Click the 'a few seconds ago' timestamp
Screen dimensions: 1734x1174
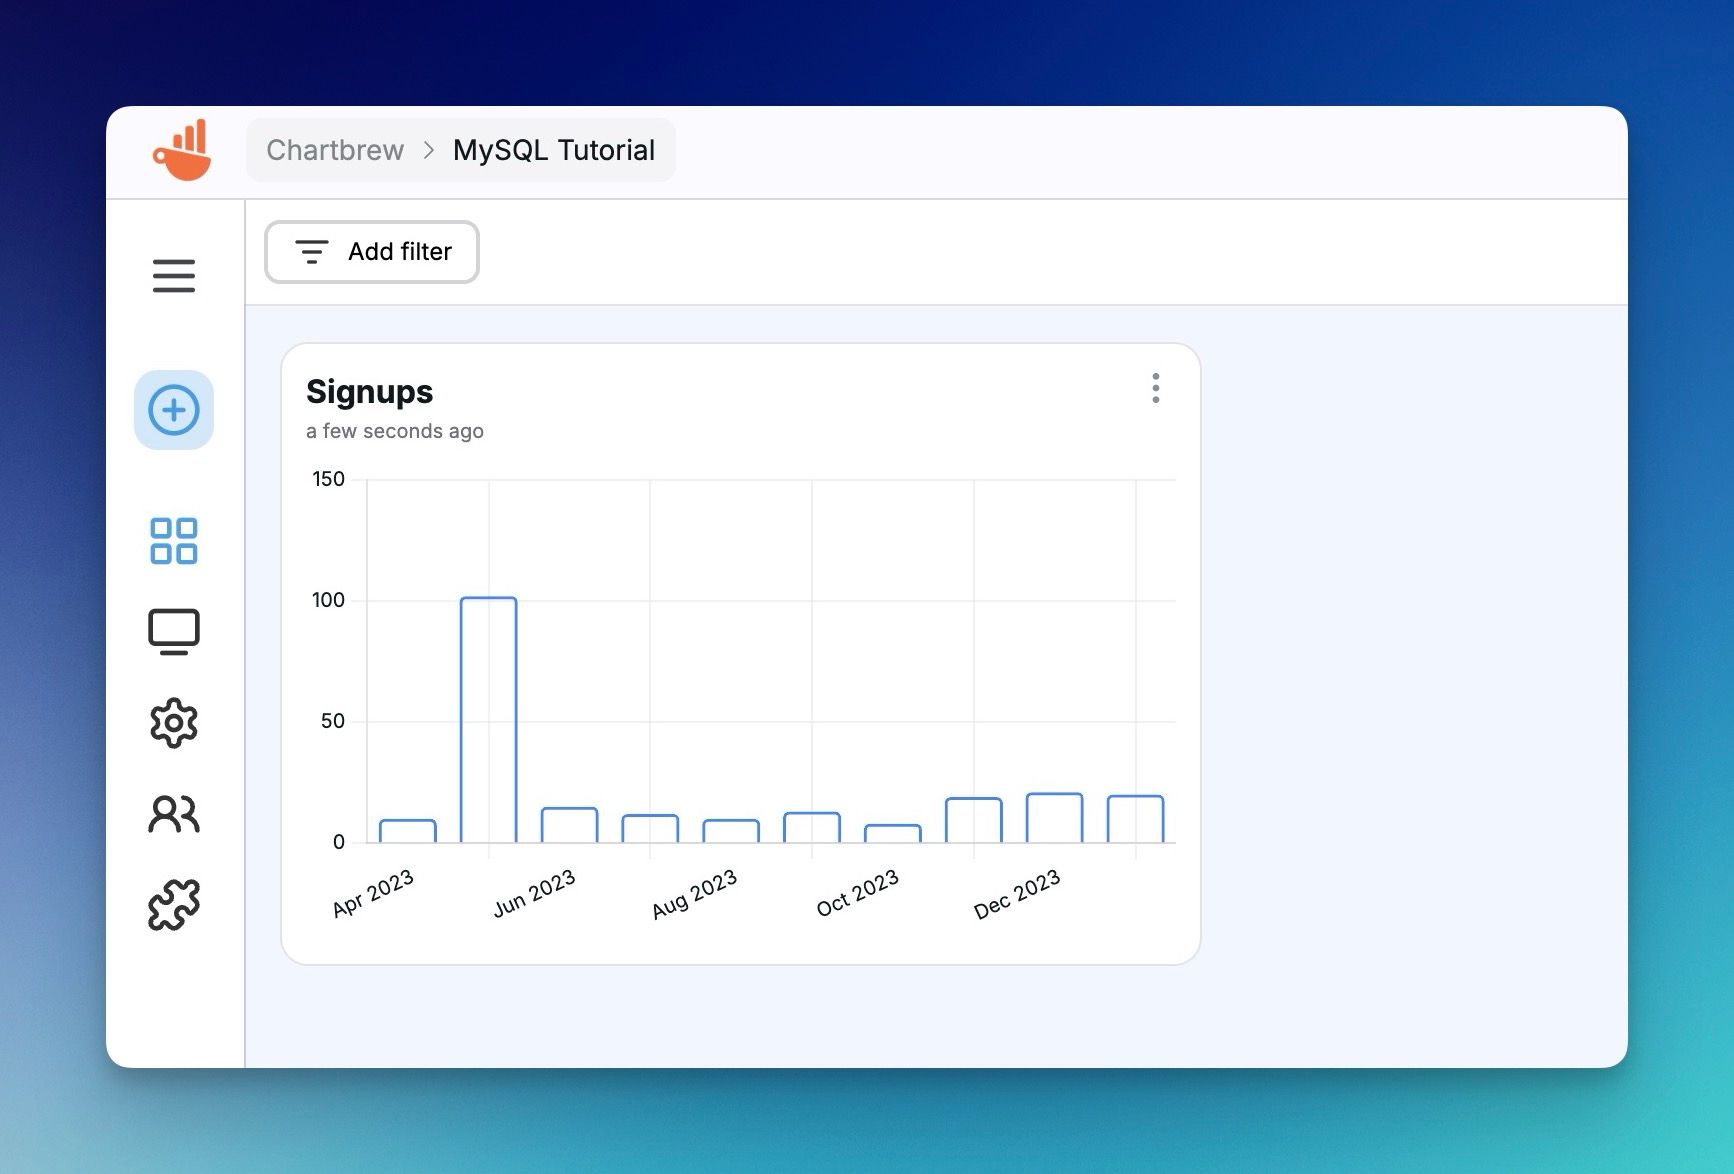pos(395,431)
